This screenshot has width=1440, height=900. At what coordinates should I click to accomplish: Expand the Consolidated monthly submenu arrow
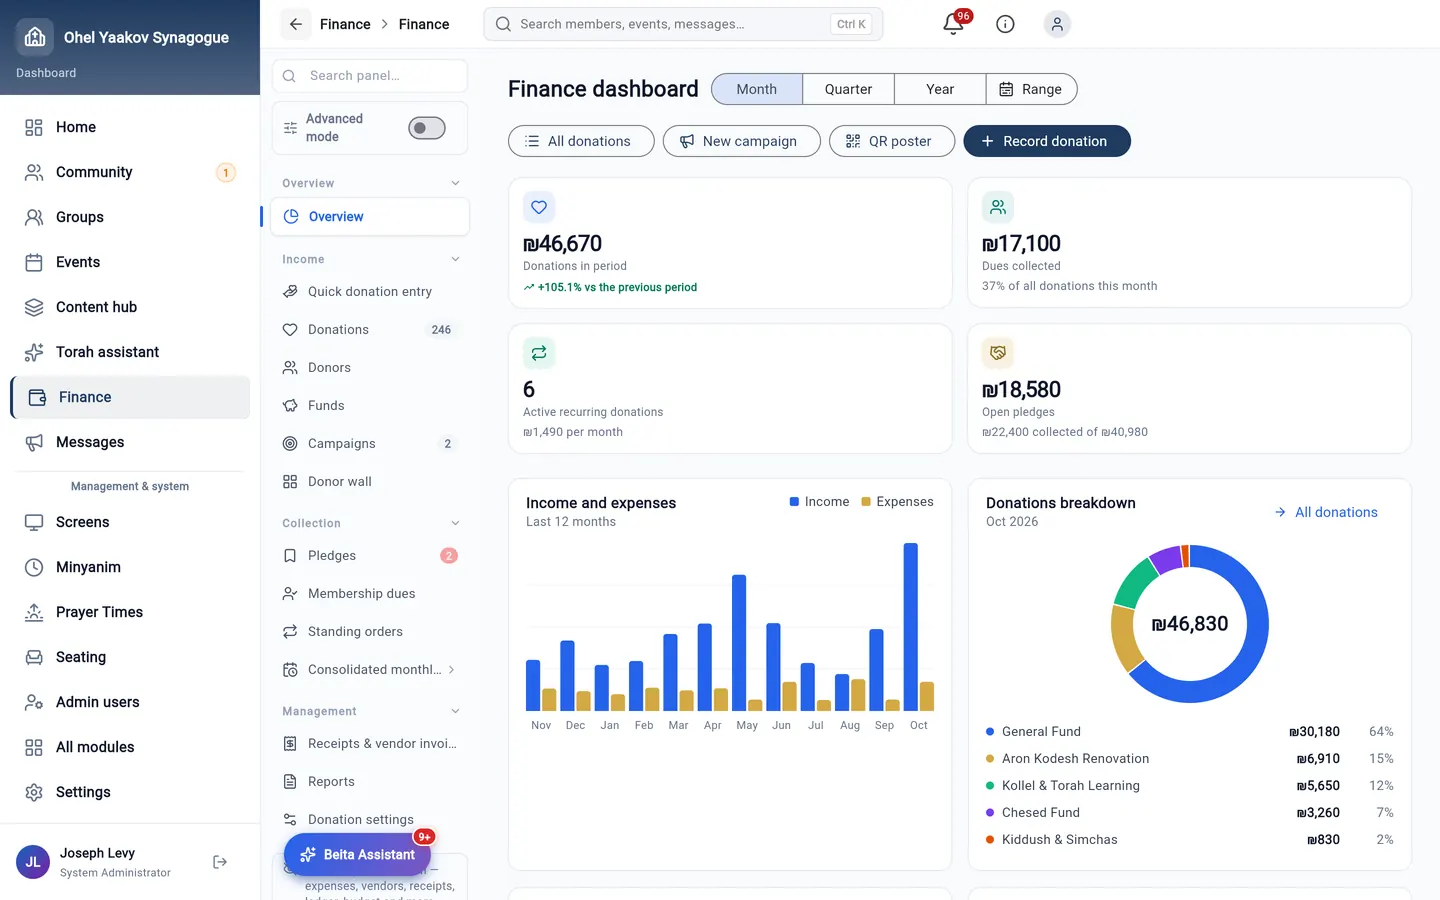pos(452,669)
